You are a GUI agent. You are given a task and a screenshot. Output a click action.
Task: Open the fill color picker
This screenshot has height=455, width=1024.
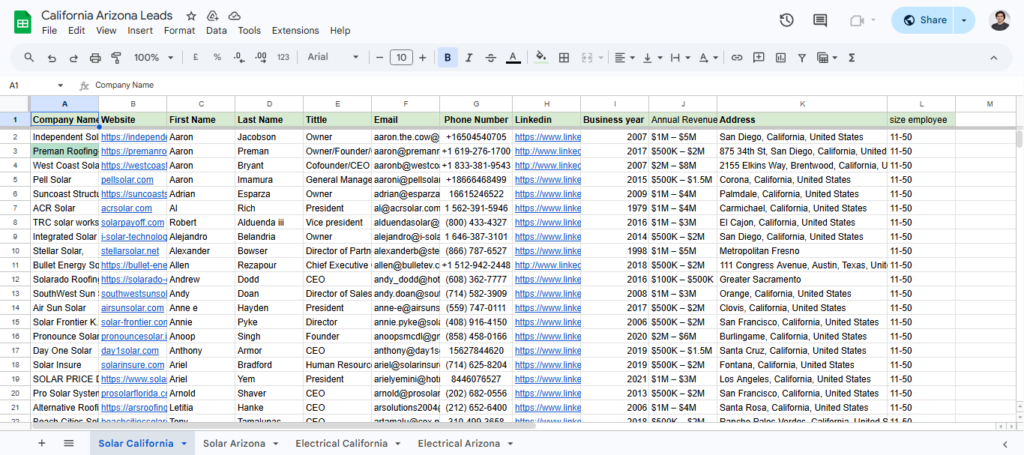[541, 57]
